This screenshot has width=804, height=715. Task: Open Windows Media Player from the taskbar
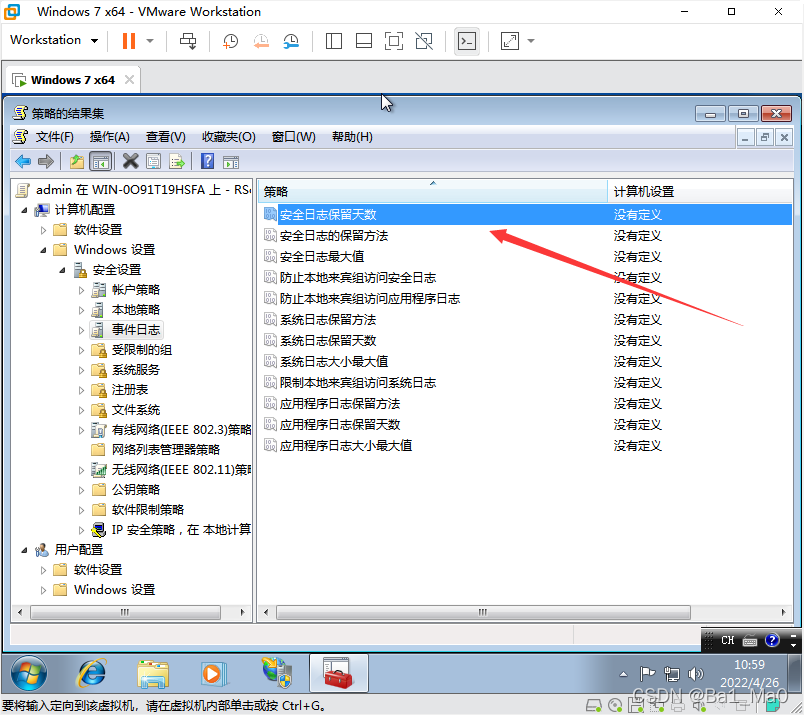[212, 673]
